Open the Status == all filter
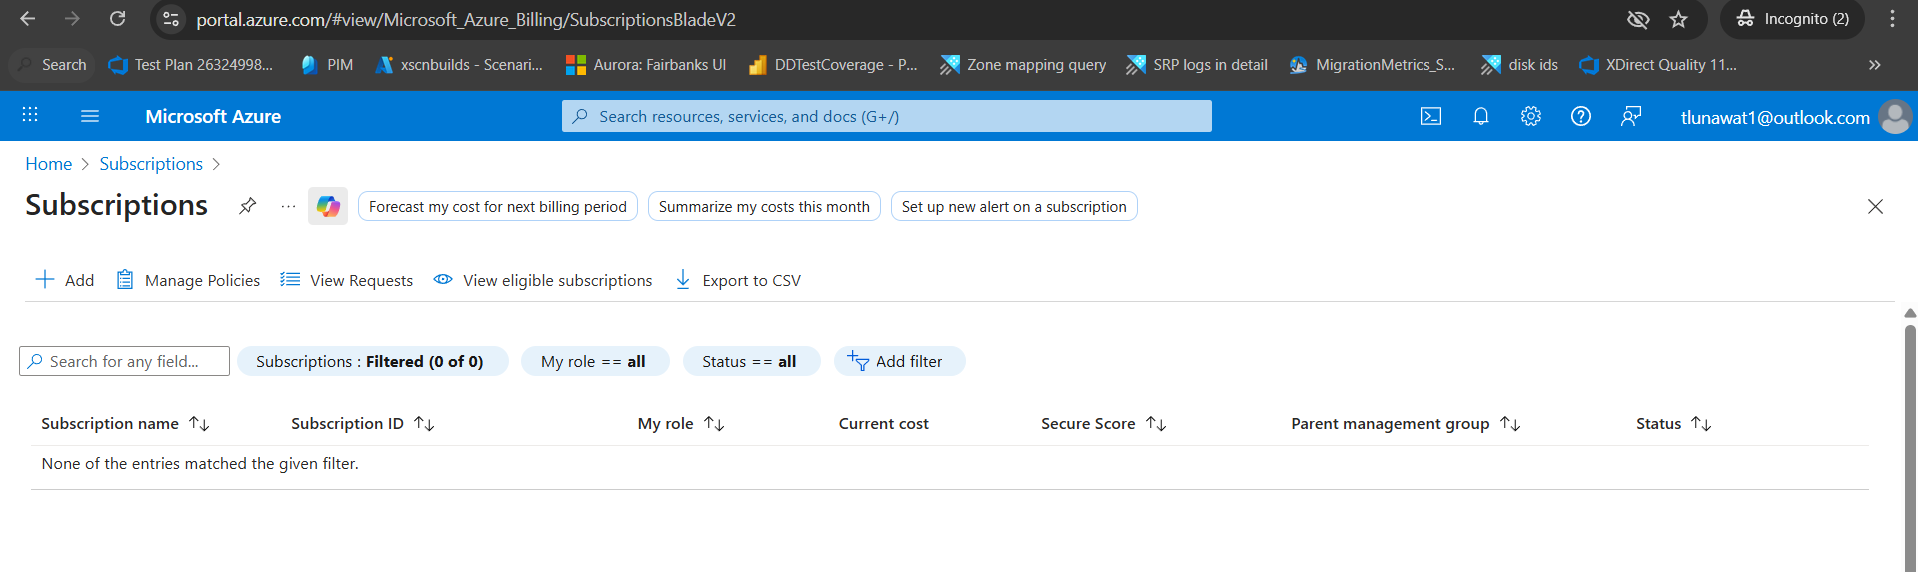Image resolution: width=1918 pixels, height=572 pixels. 751,361
